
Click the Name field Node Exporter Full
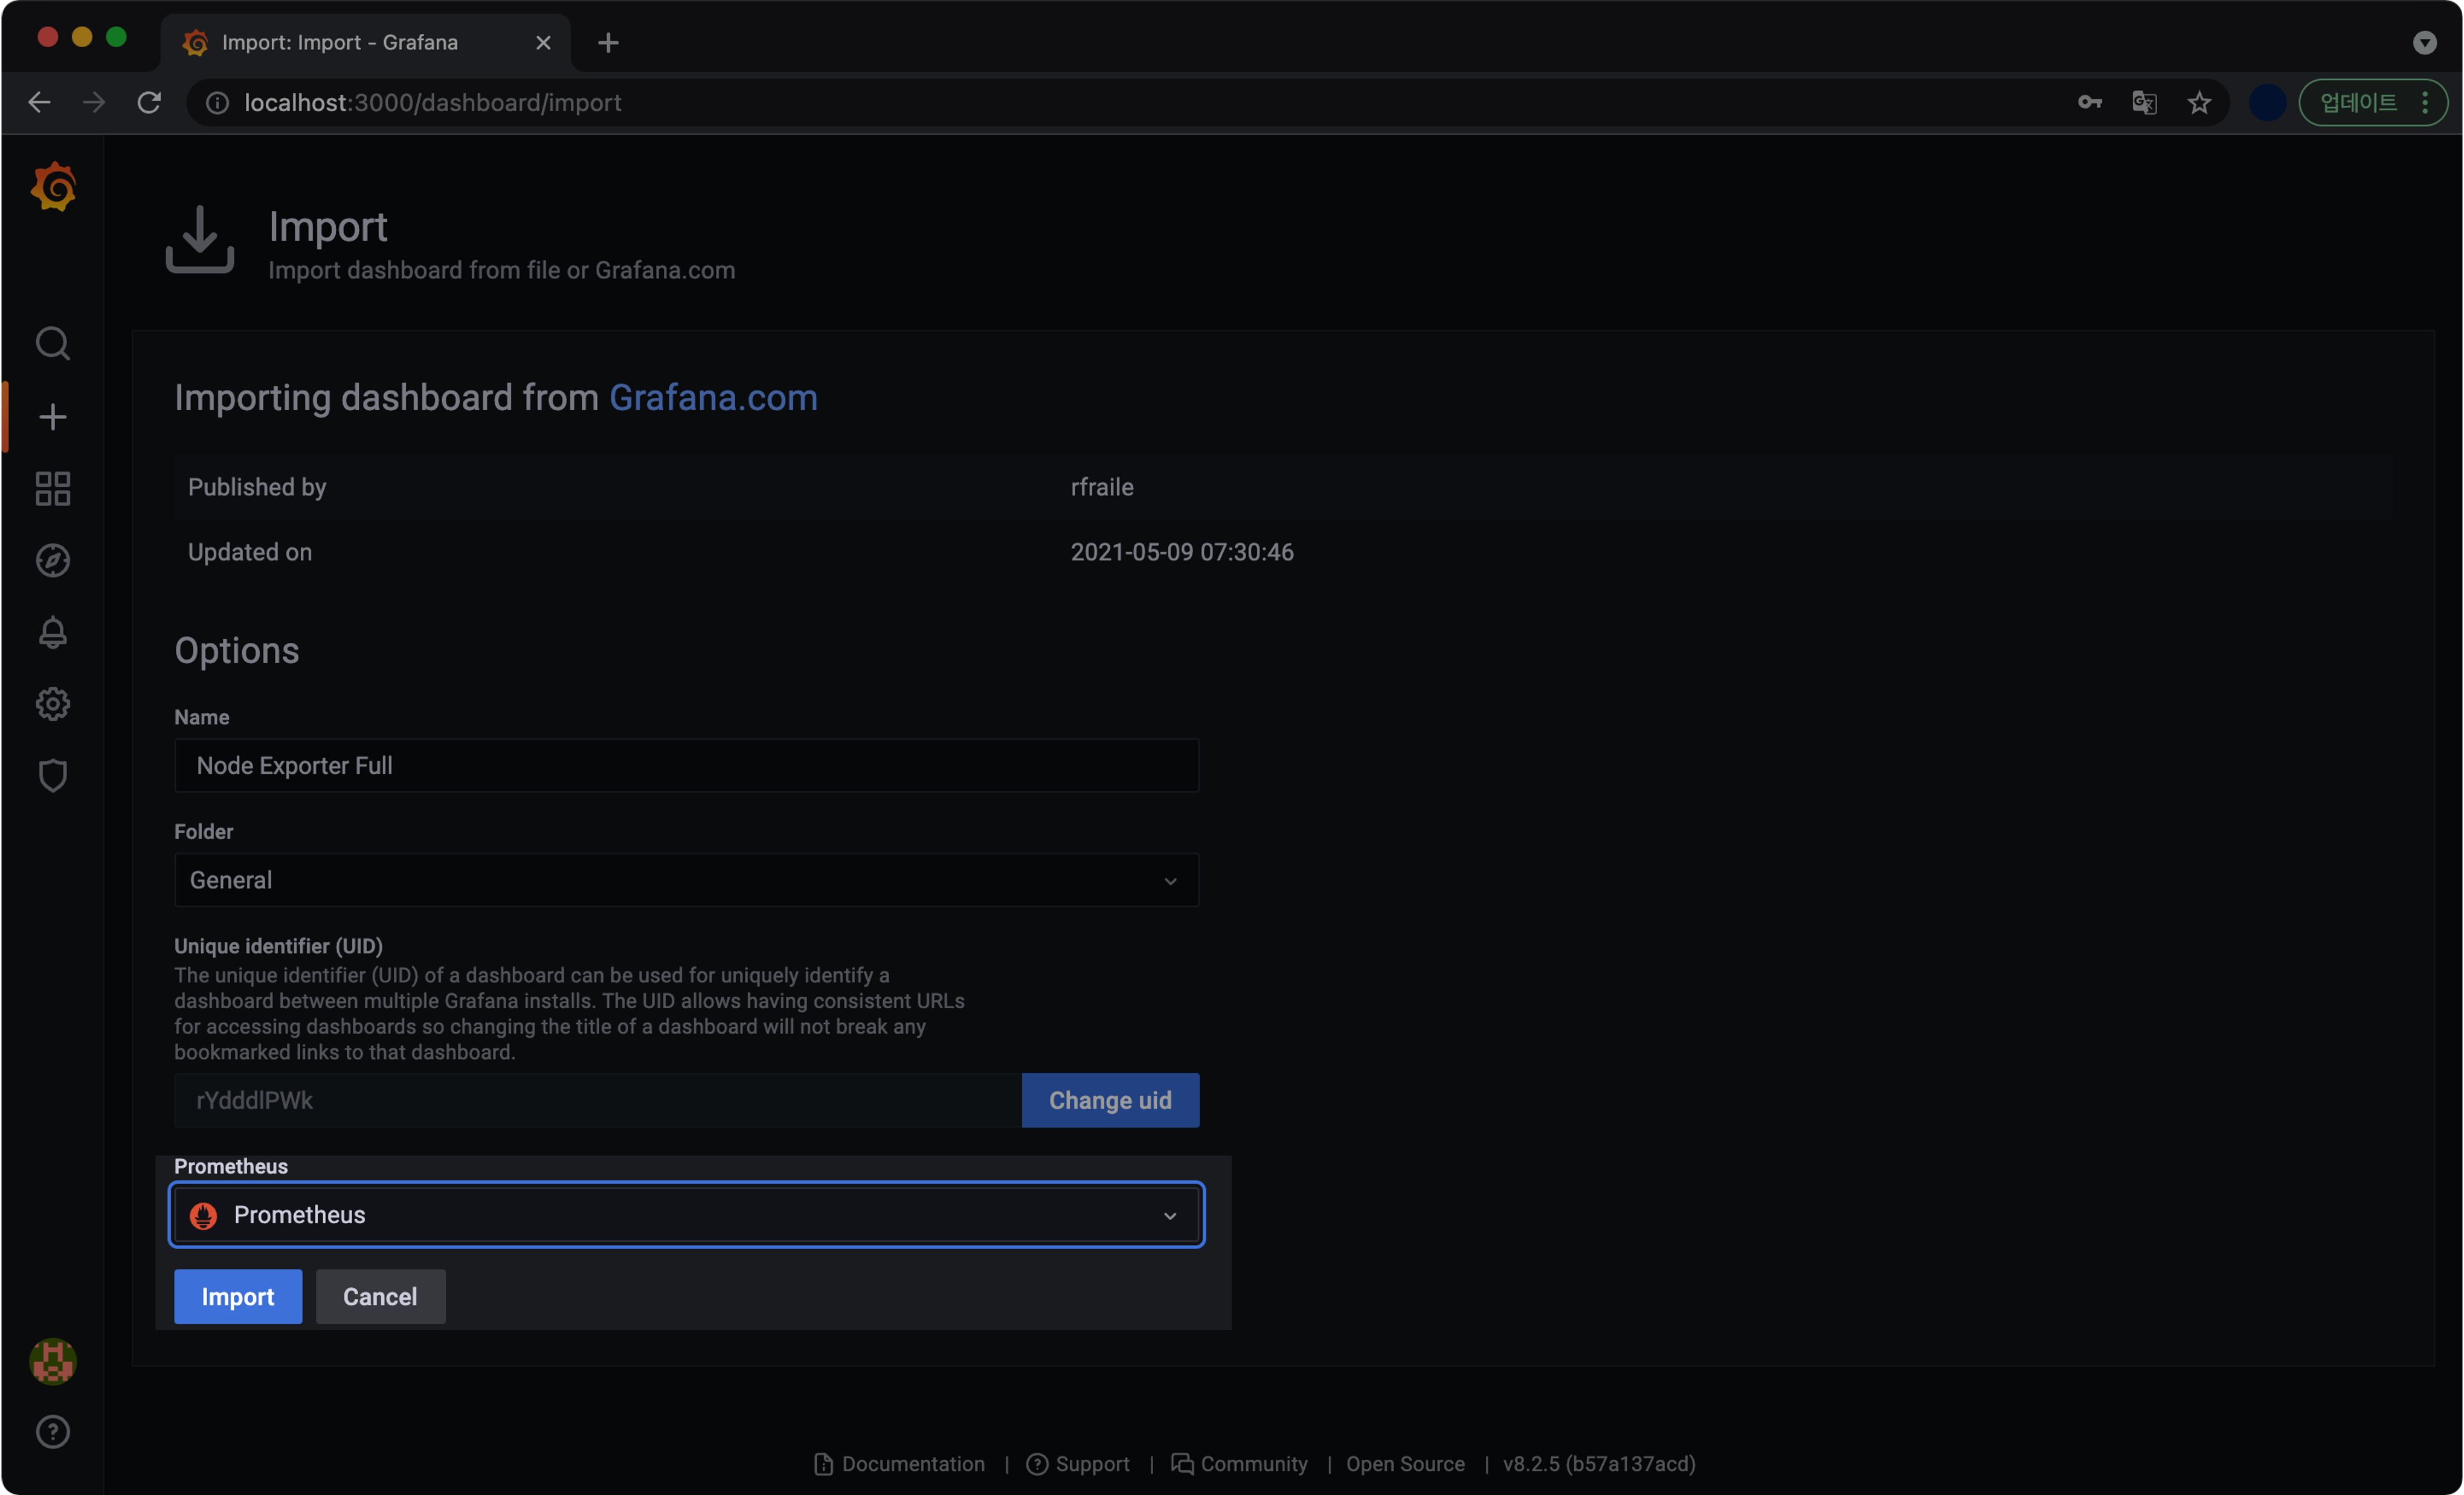(686, 766)
